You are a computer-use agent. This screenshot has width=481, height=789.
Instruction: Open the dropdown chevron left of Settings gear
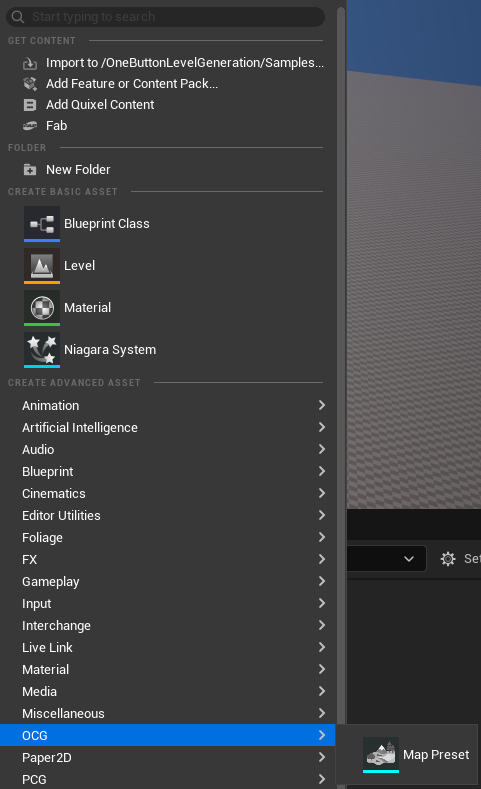409,559
